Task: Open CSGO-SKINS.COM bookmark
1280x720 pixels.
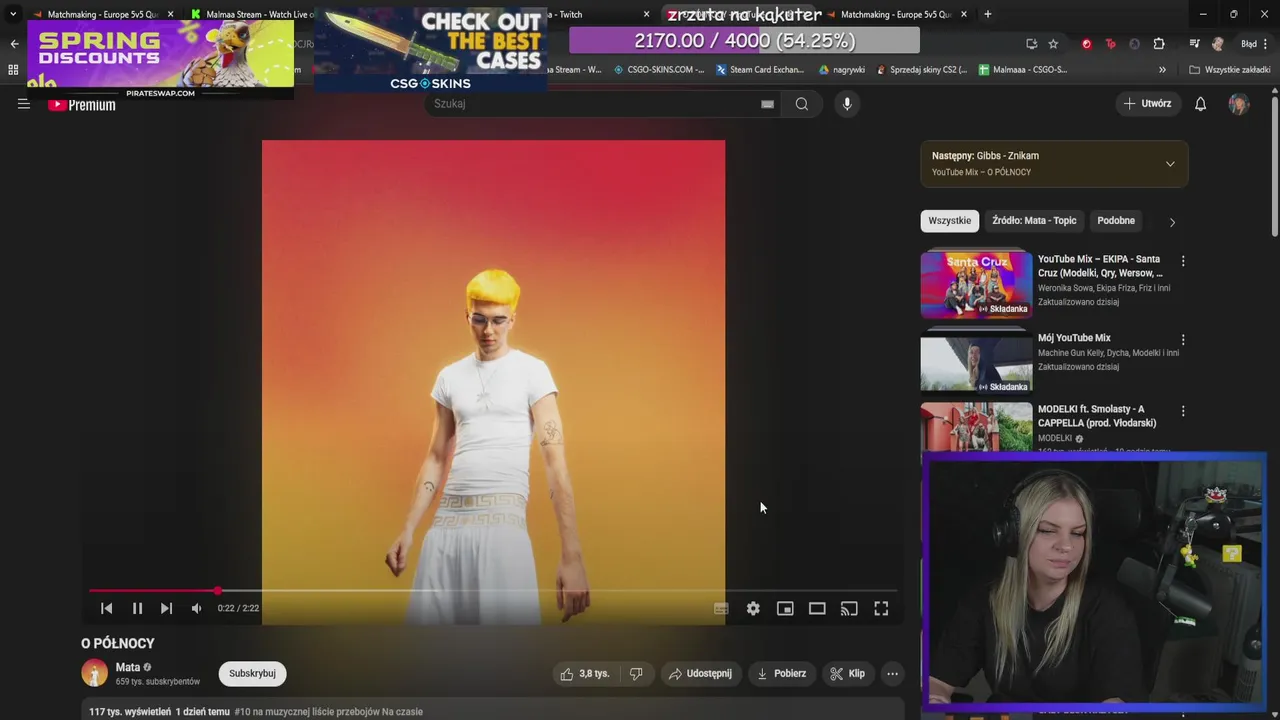Action: (x=658, y=70)
